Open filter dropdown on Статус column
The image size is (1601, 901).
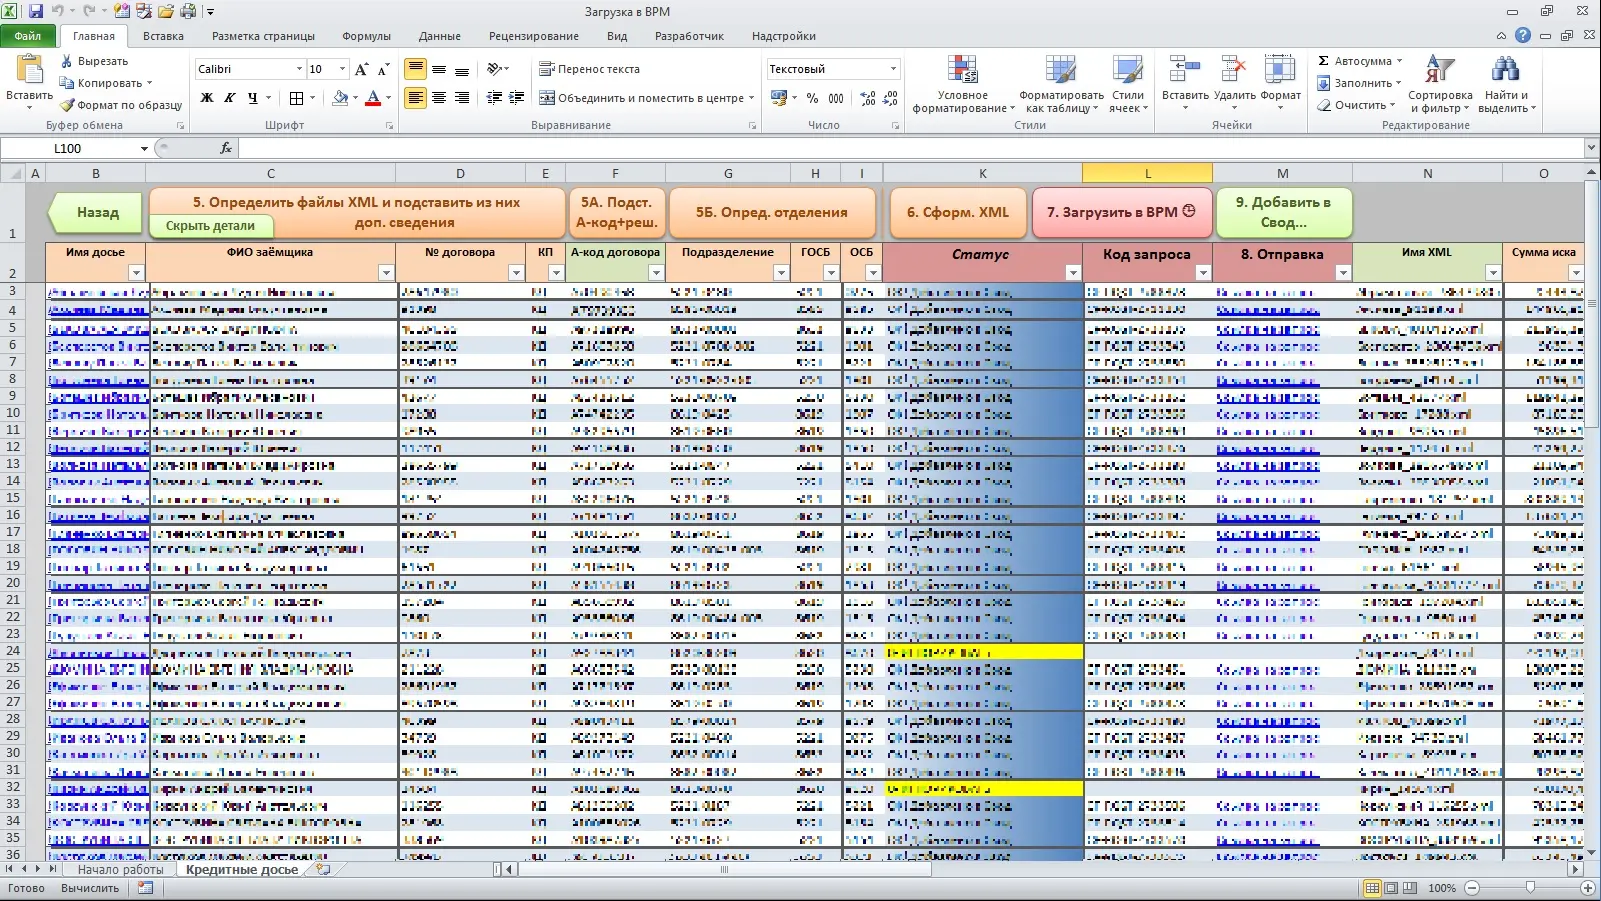1072,273
